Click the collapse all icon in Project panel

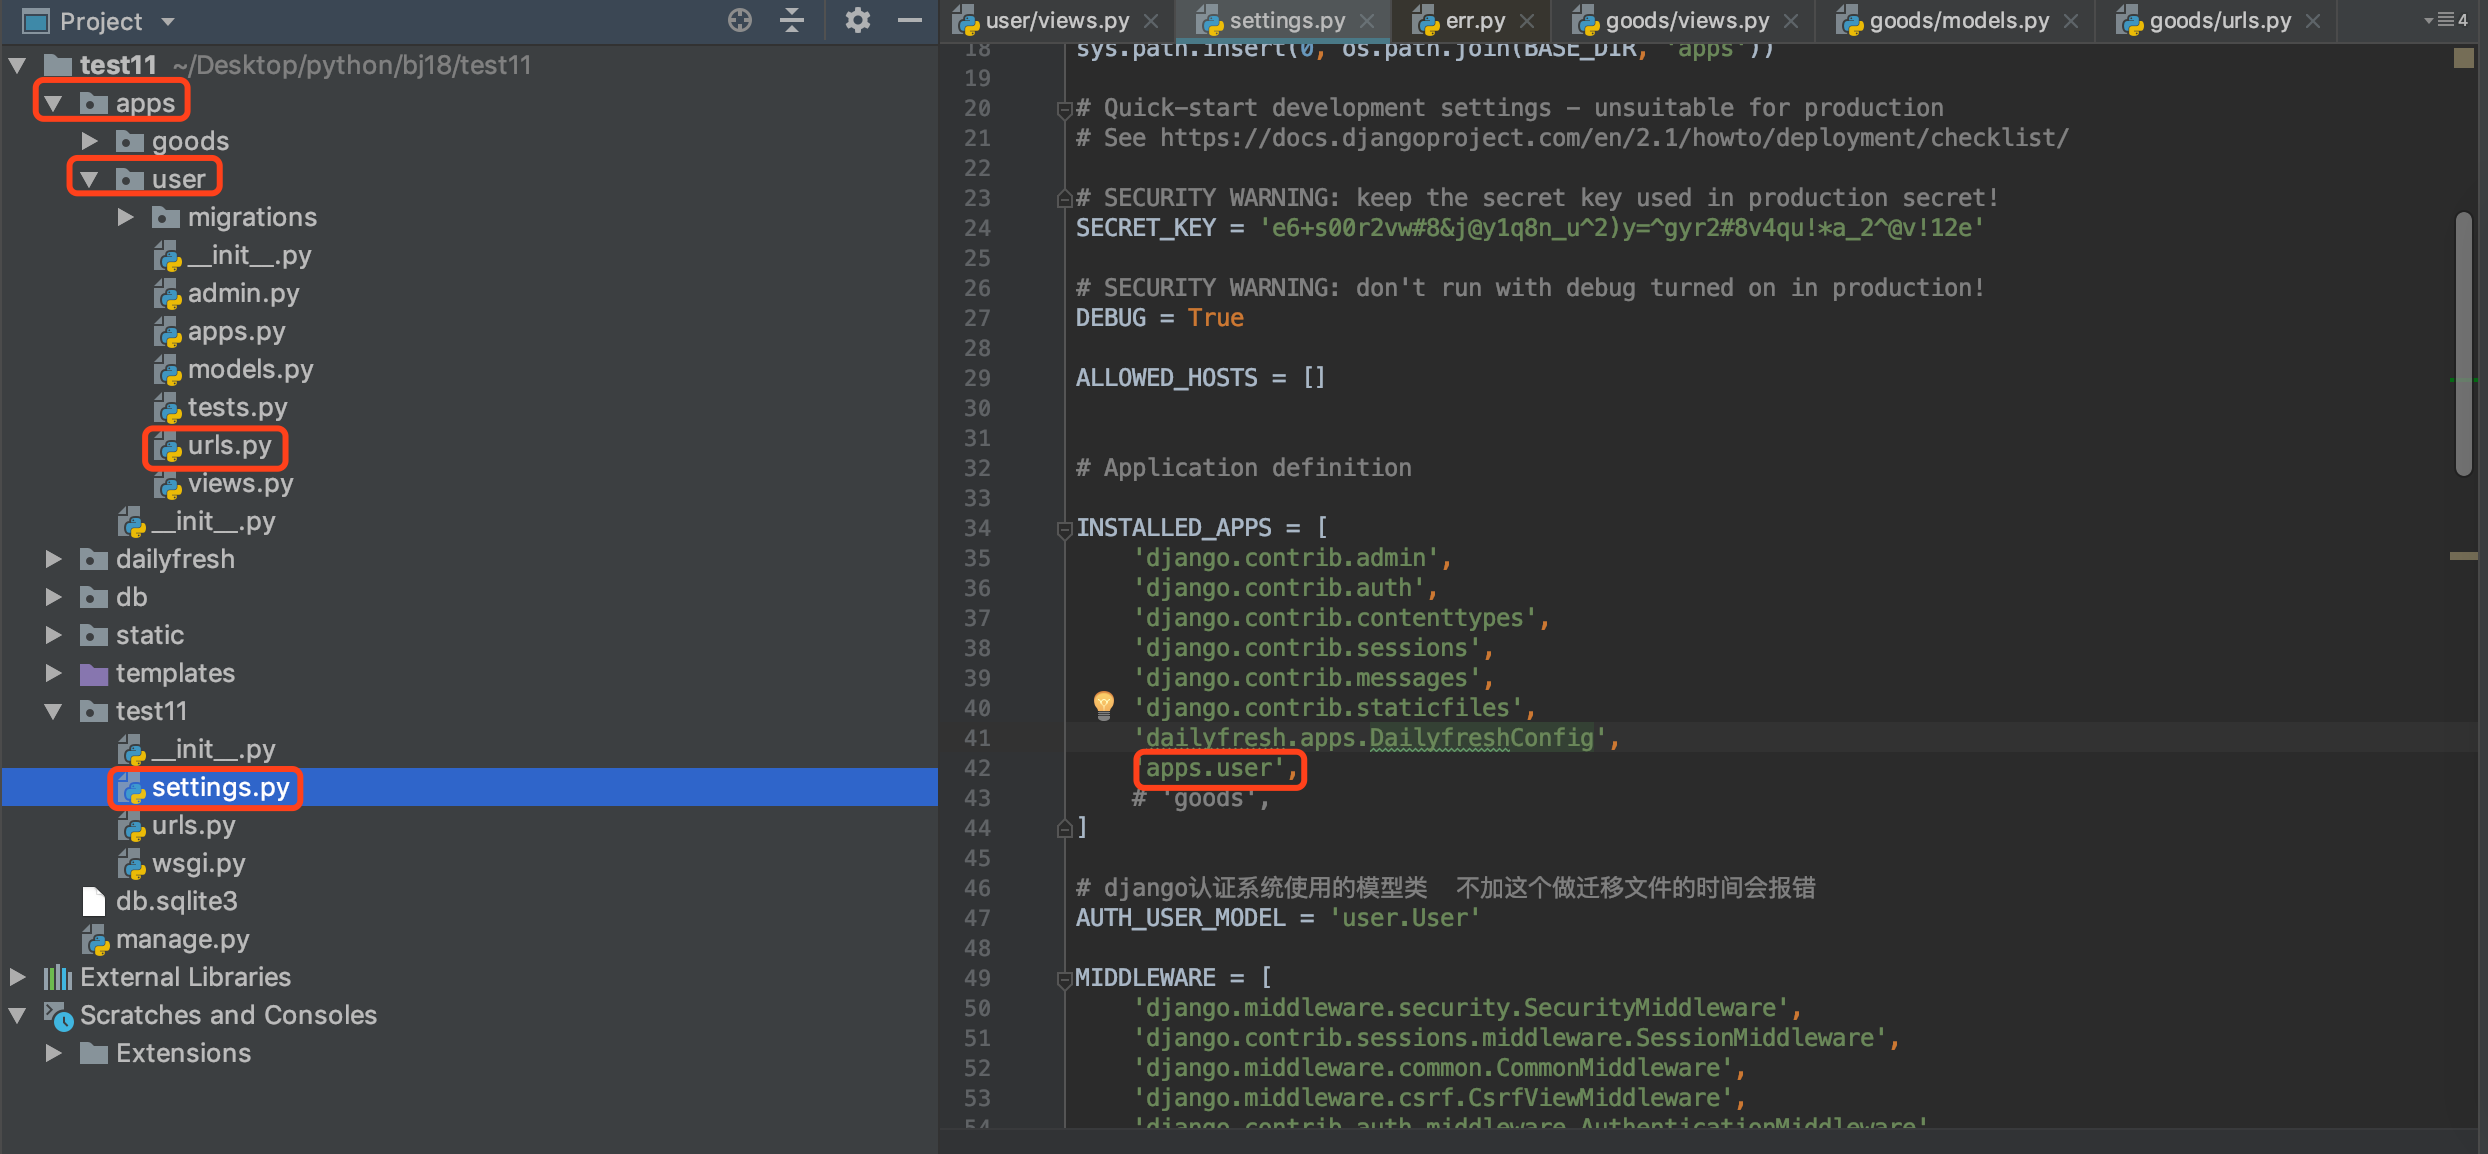click(x=792, y=20)
